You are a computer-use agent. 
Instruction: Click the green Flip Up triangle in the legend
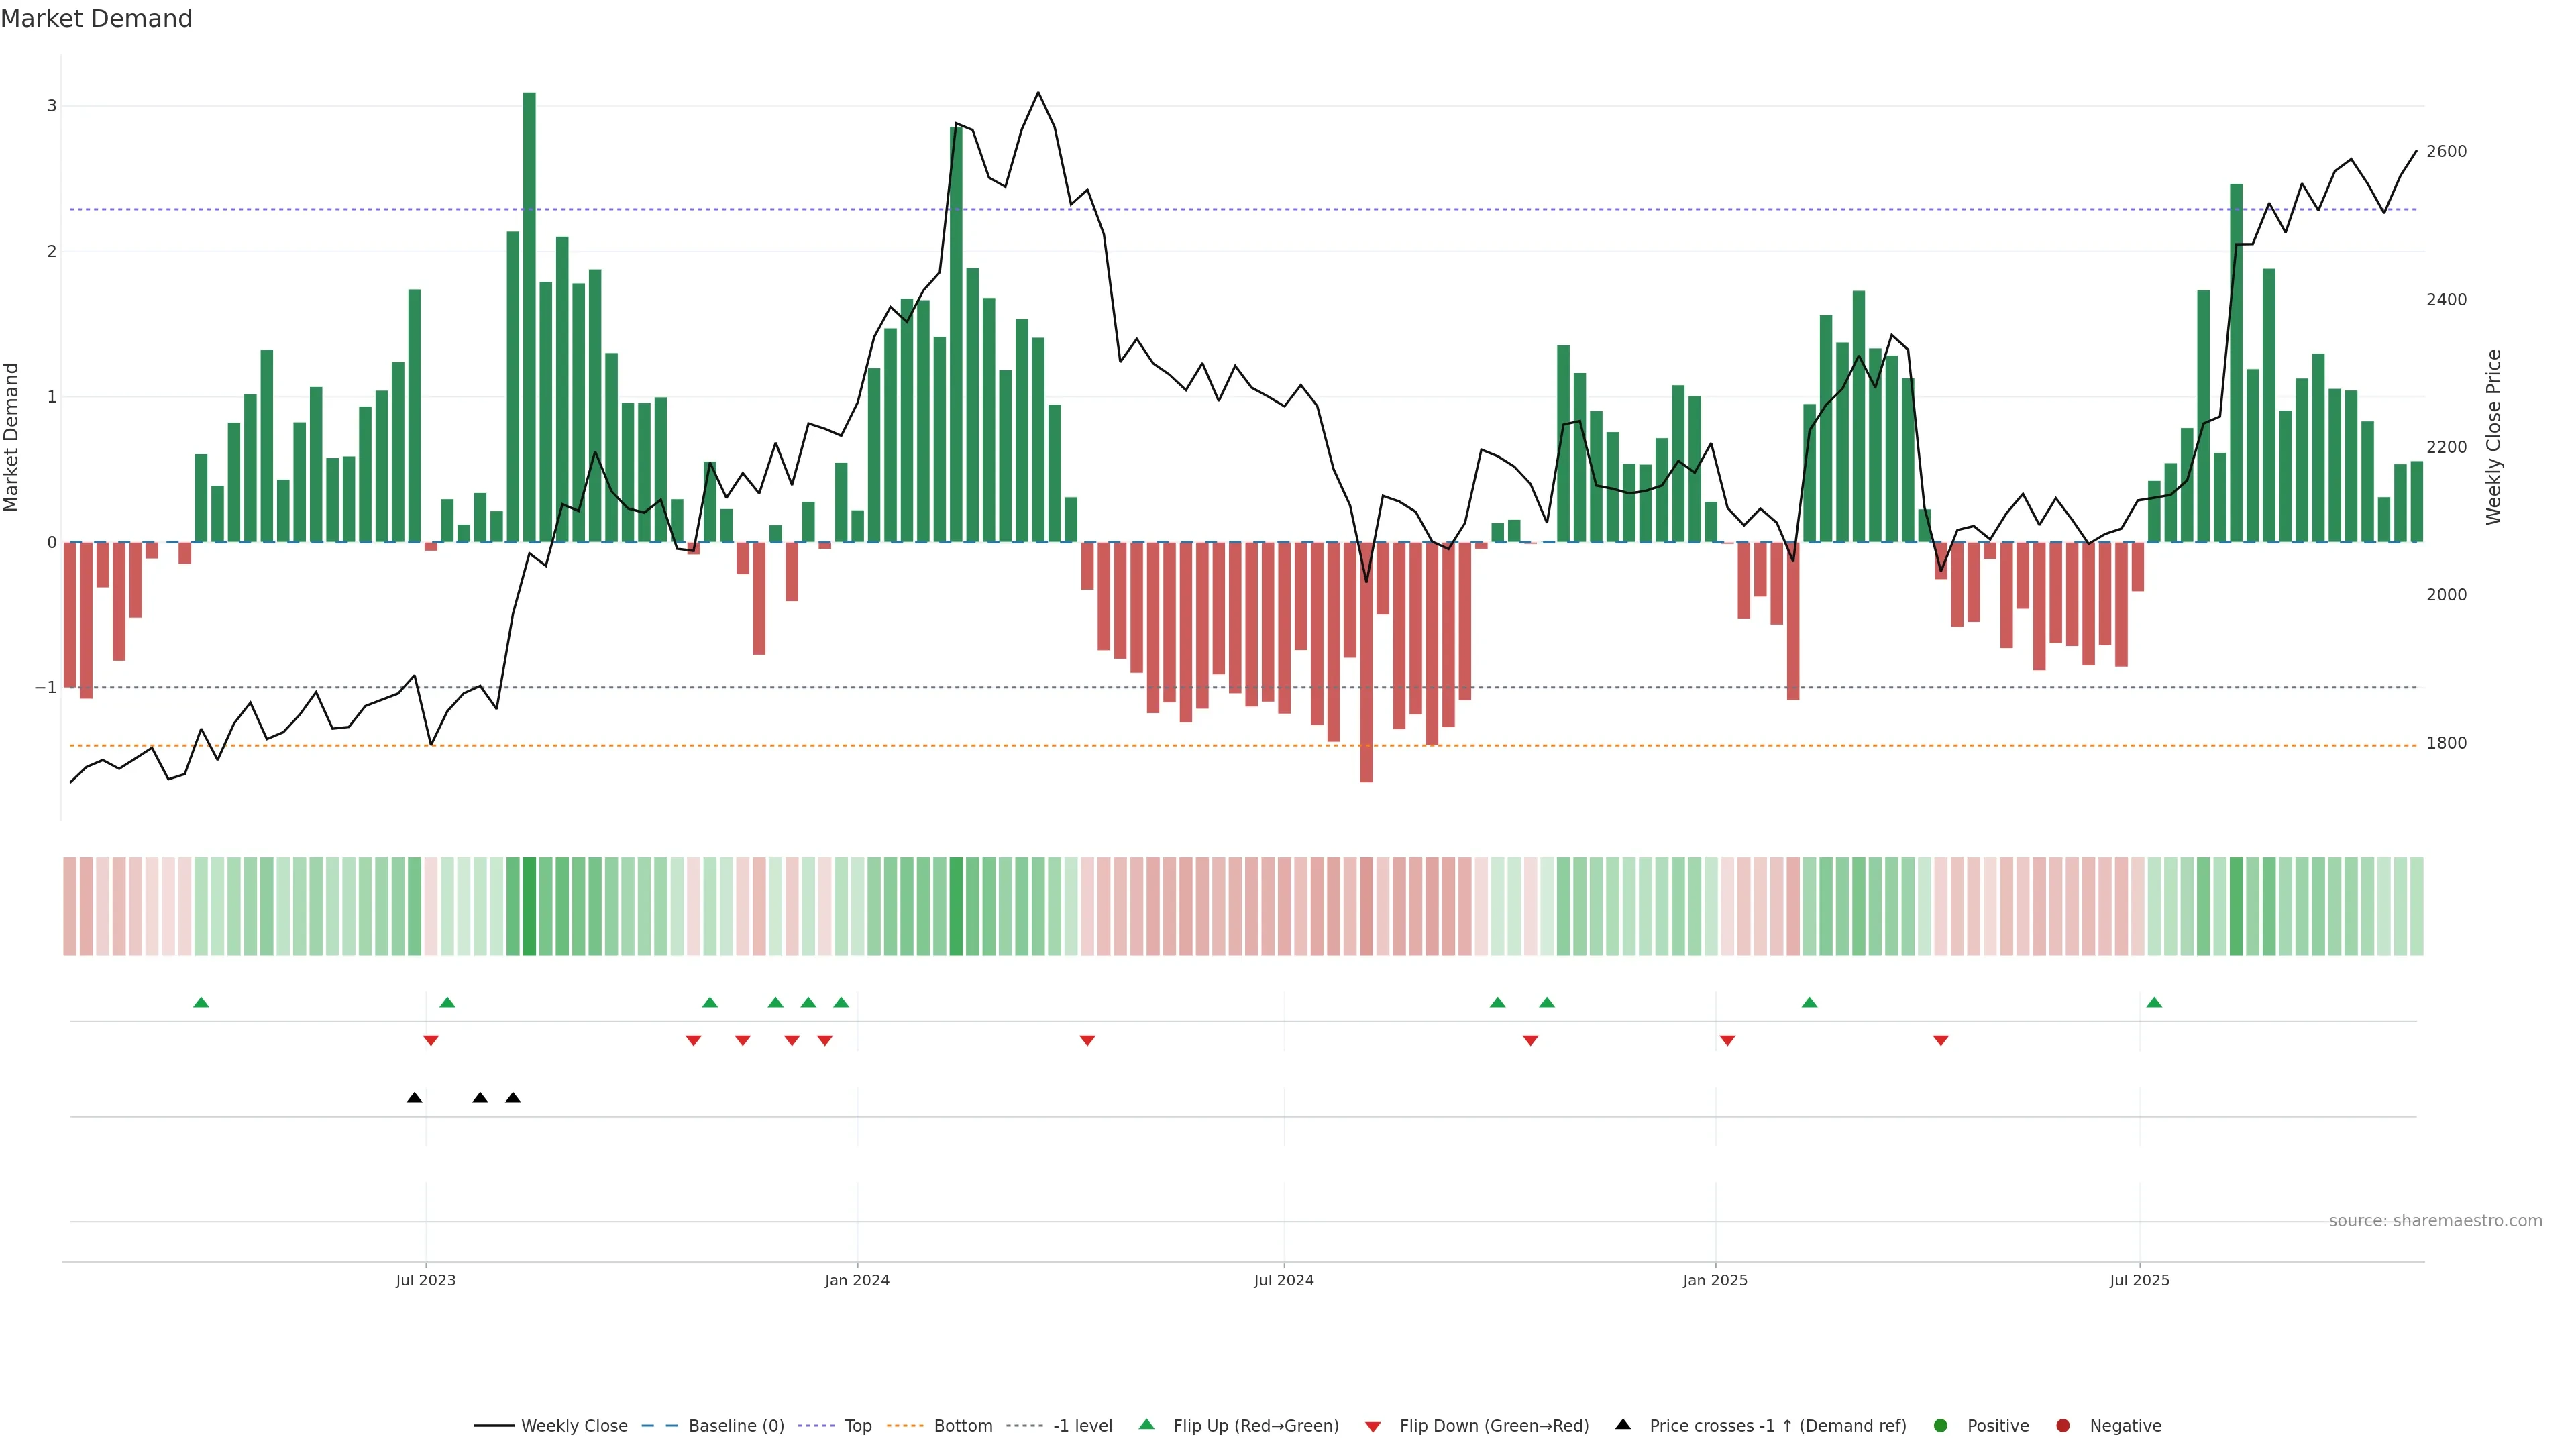click(1147, 1425)
